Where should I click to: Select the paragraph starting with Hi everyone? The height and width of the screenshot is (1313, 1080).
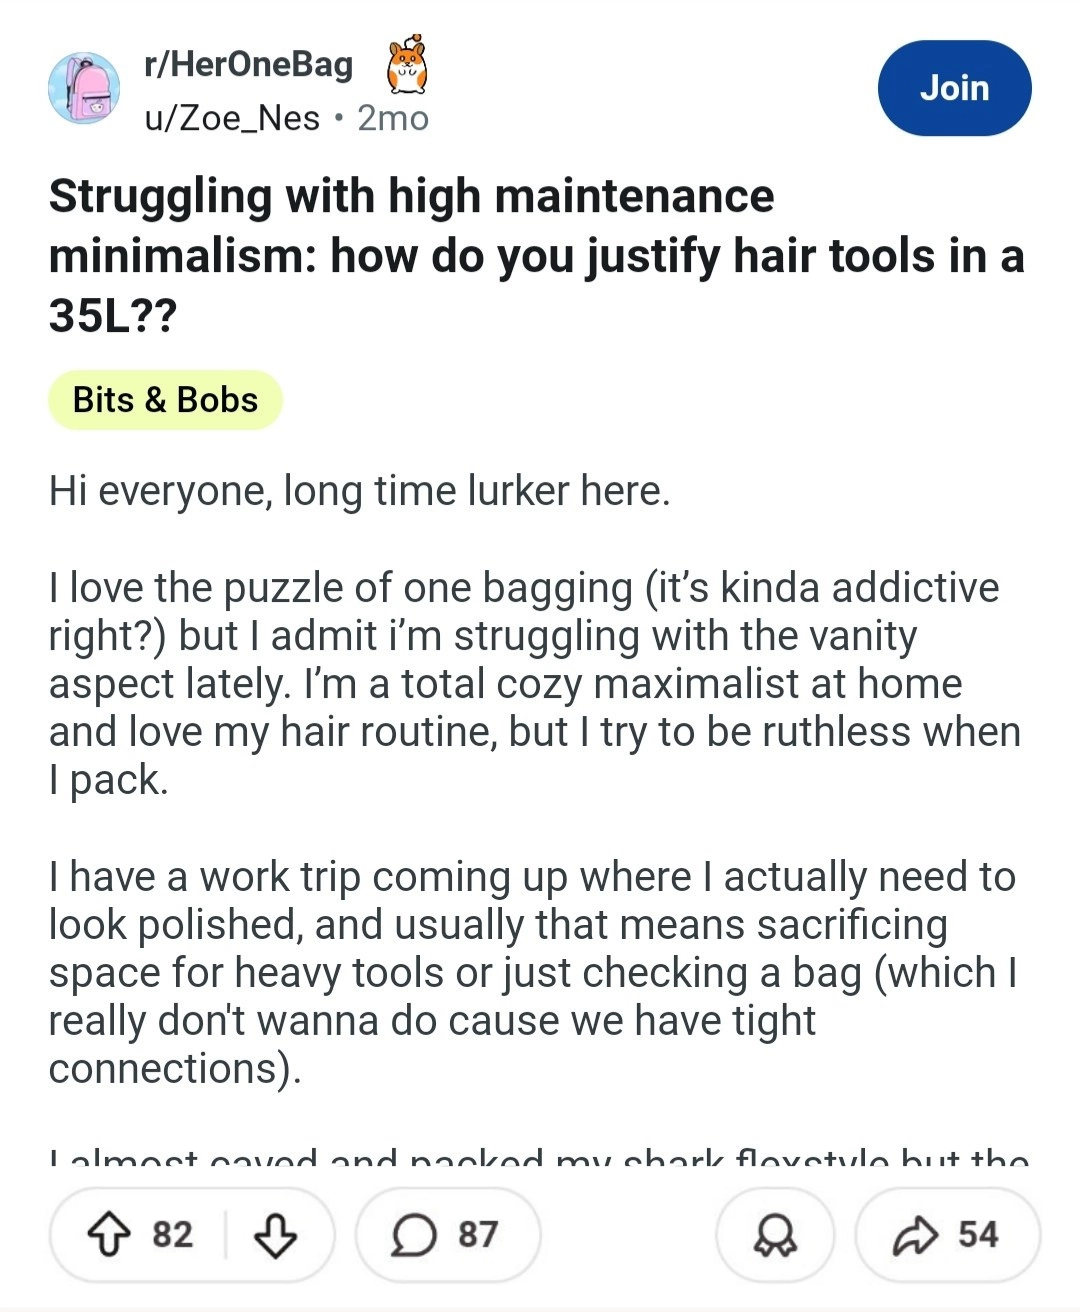tap(361, 490)
